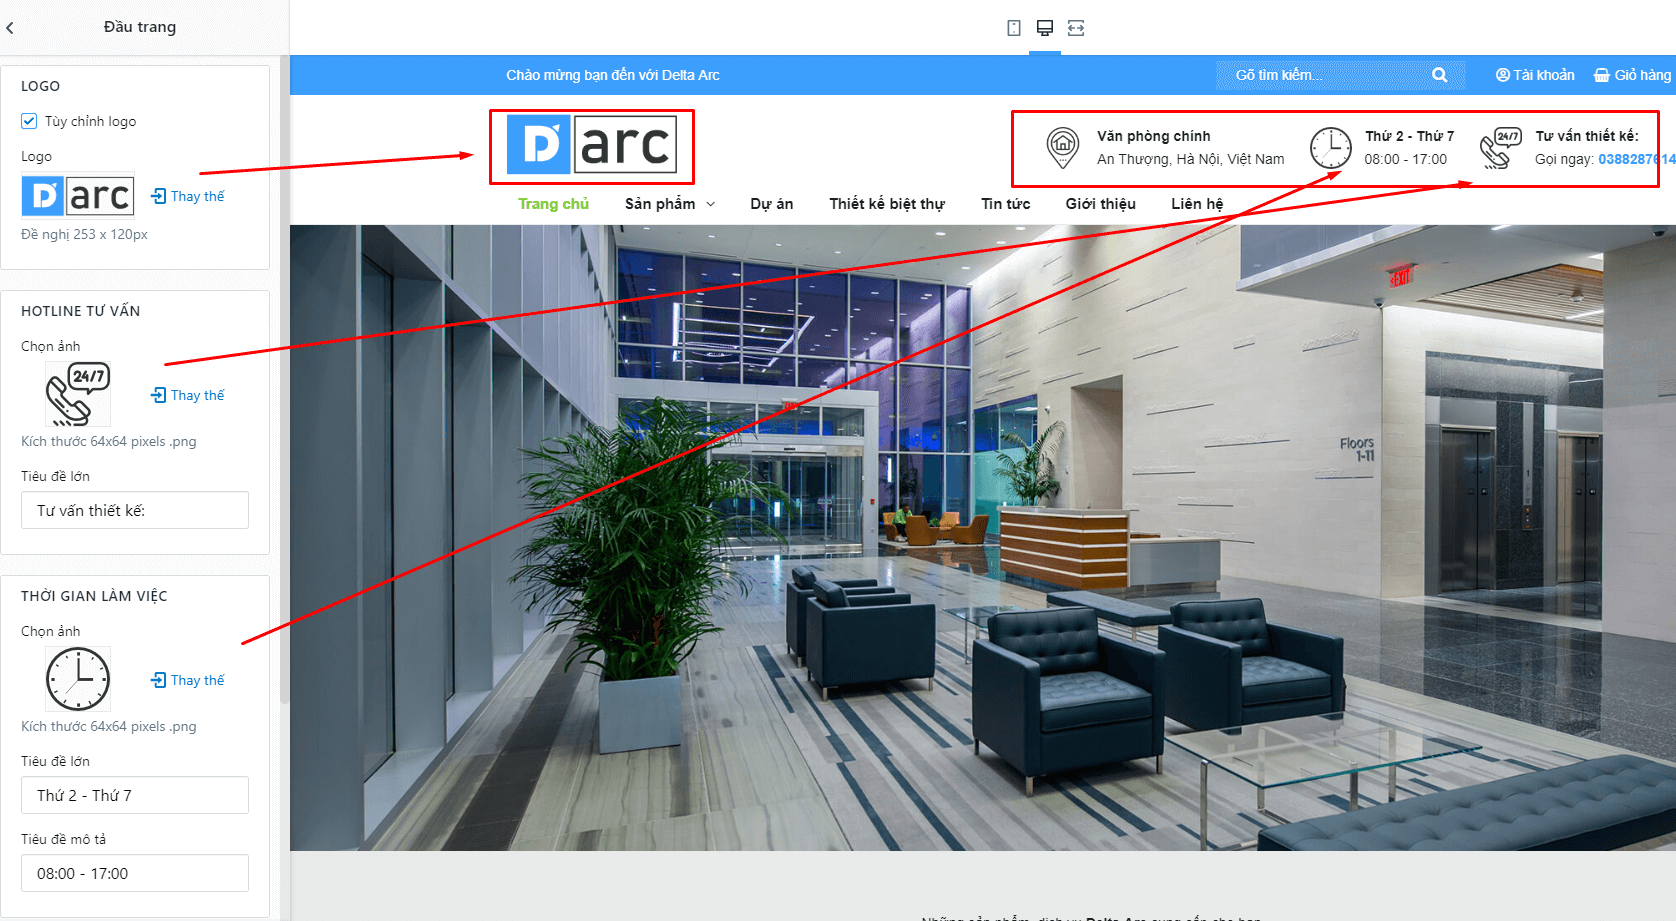Click the 'Văn phòng chính' heading
The height and width of the screenshot is (921, 1676).
click(1153, 136)
